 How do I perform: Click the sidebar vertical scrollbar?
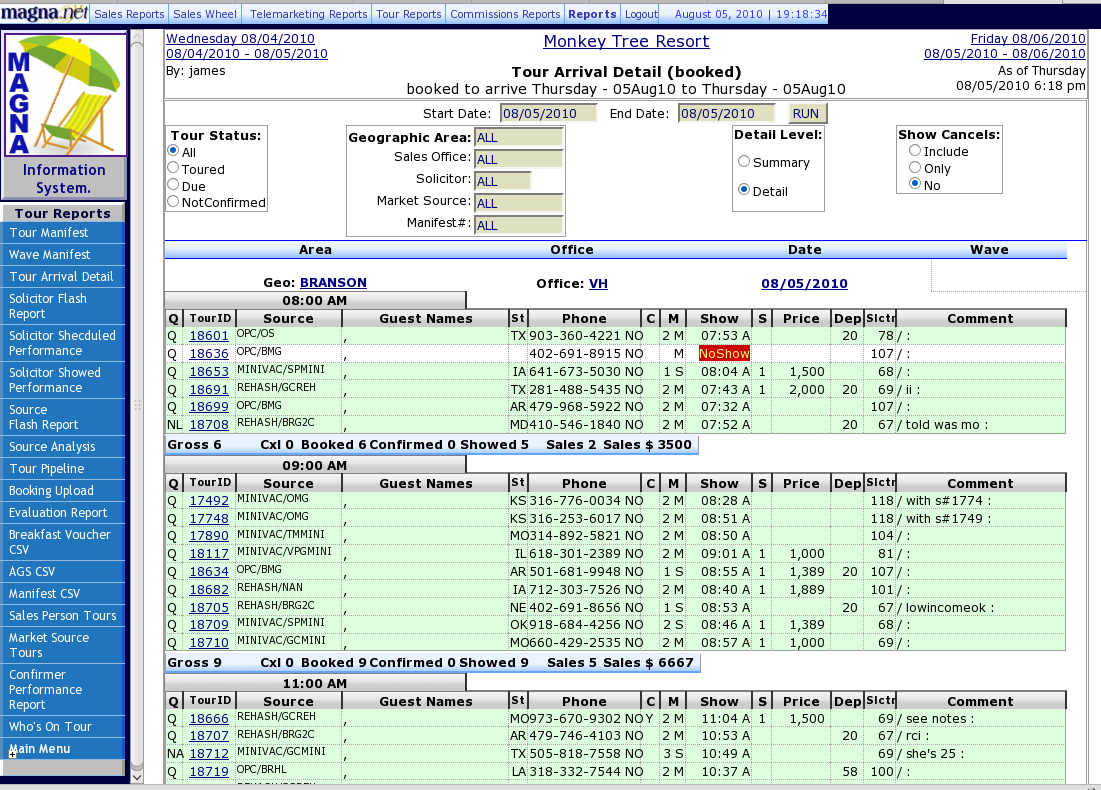(x=137, y=404)
